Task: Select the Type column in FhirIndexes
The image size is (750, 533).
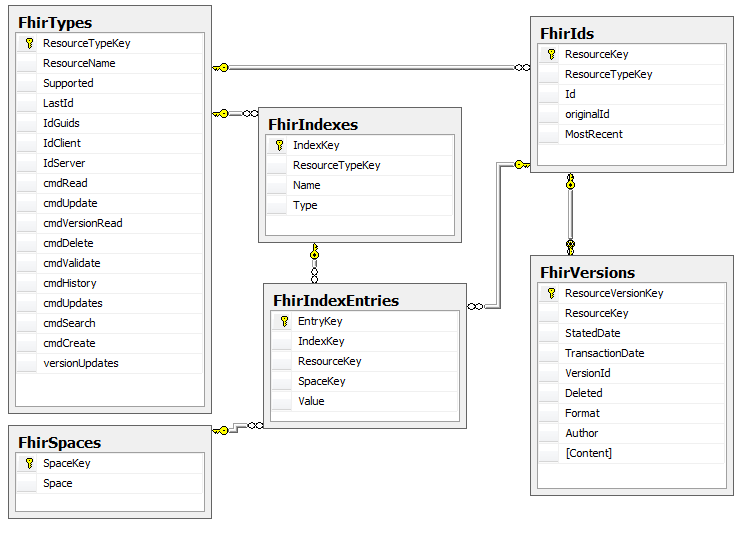Action: click(305, 205)
